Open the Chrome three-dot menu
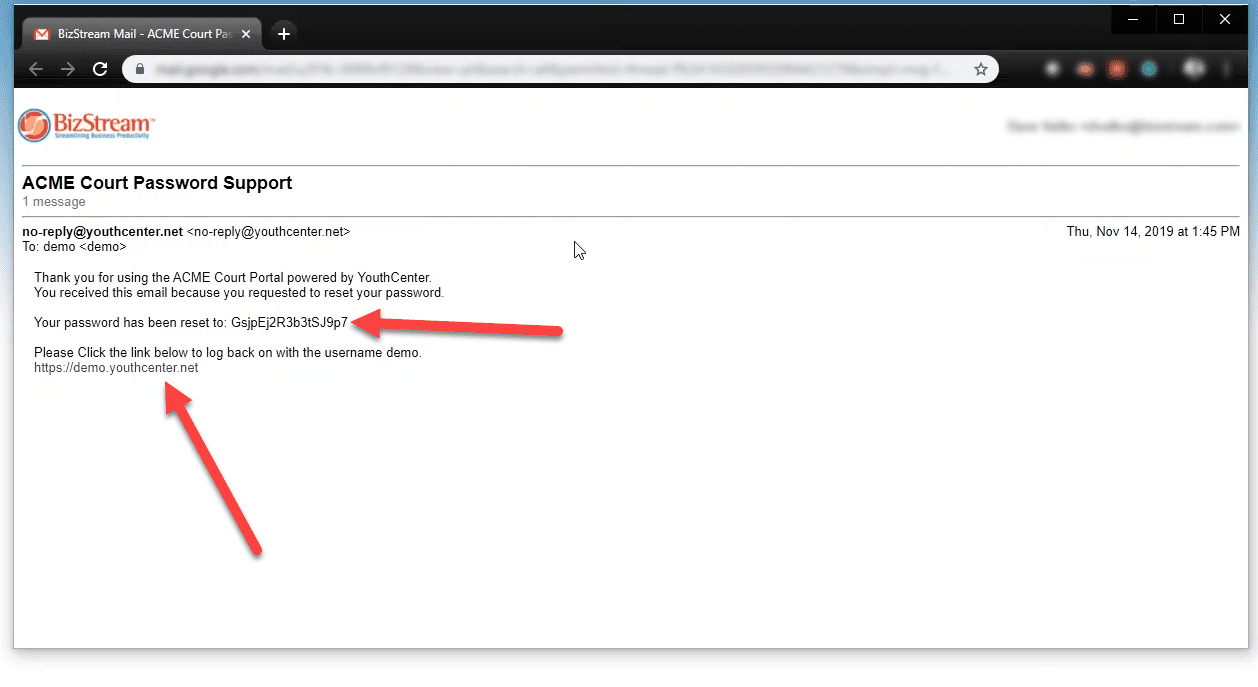The image size is (1258, 687). (x=1226, y=69)
